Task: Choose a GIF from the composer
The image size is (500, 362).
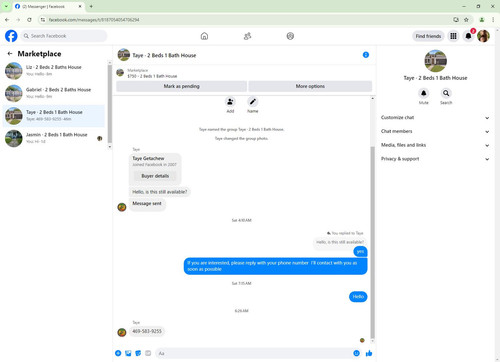Action: (148, 353)
